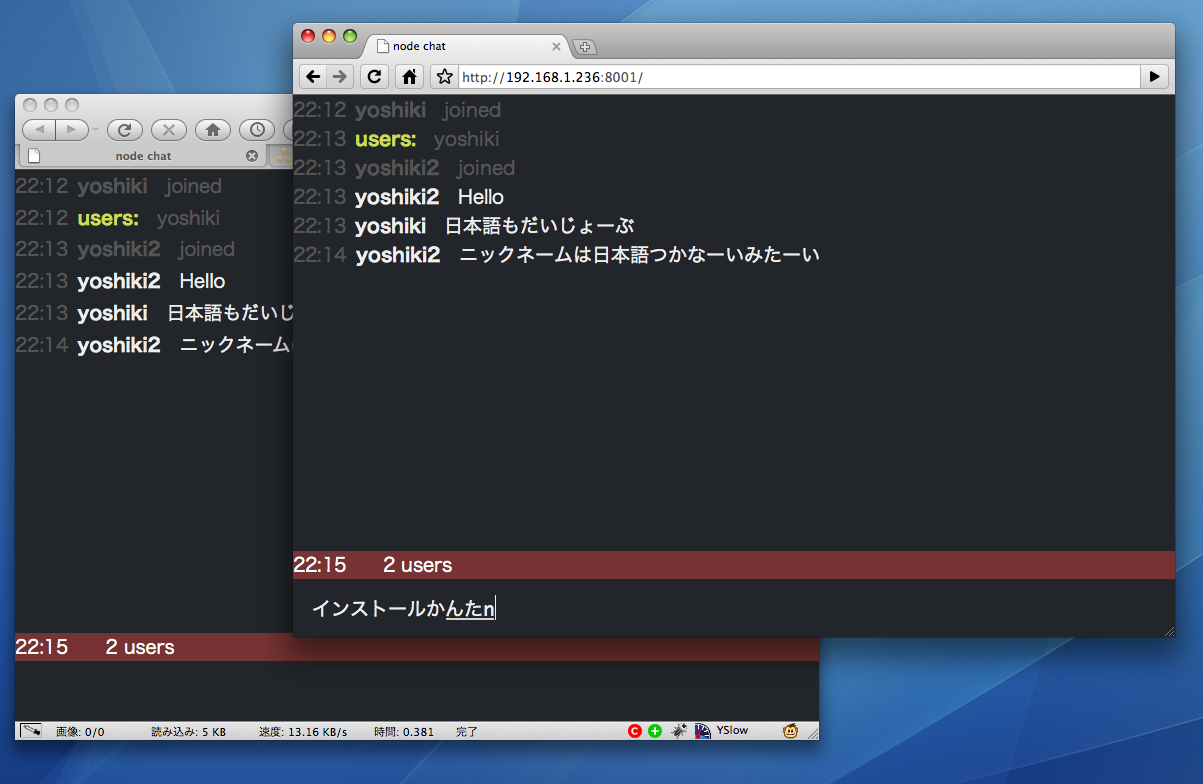This screenshot has width=1203, height=784.
Task: Select the node chat tab in Chrome
Action: tap(460, 46)
